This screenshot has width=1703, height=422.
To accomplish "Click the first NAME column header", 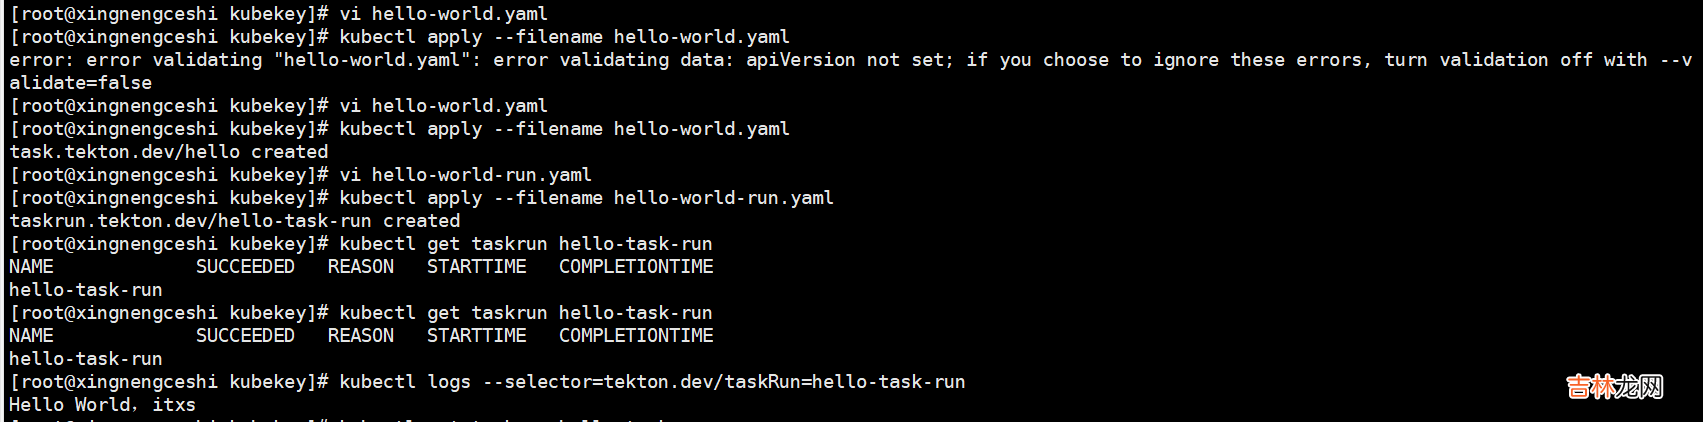I will 31,267.
